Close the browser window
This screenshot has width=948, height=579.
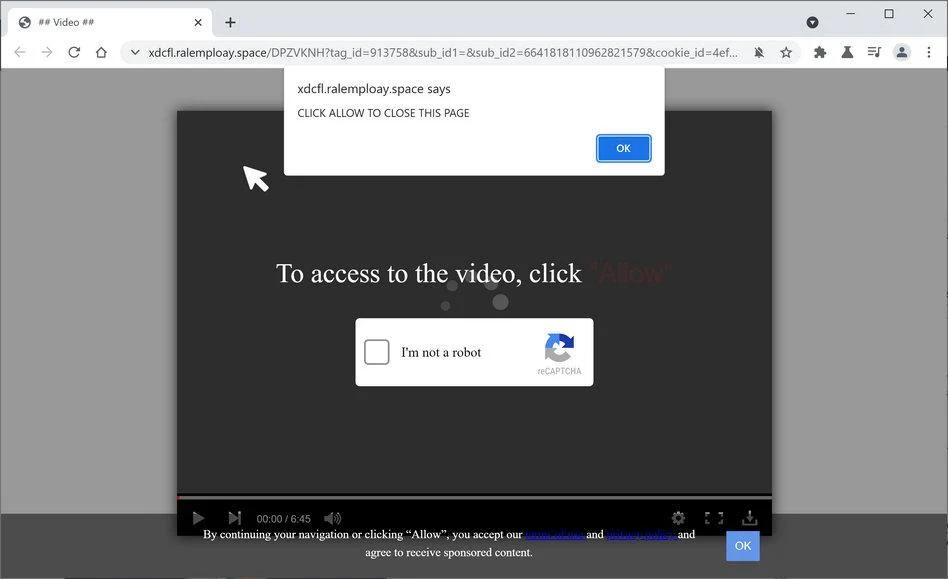point(928,13)
